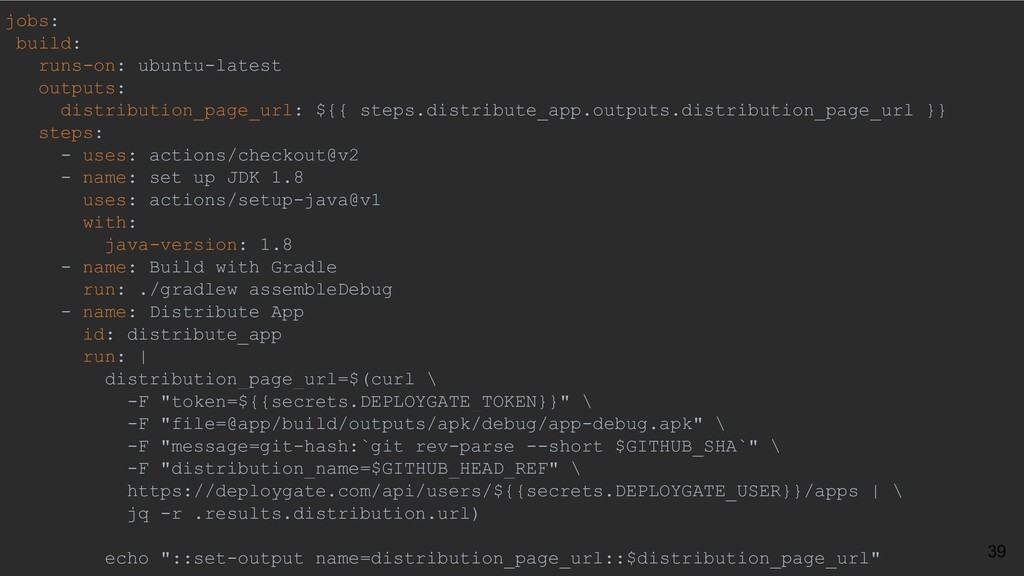Click 'actions/checkout@v2' text
This screenshot has width=1024, height=576.
tap(253, 155)
